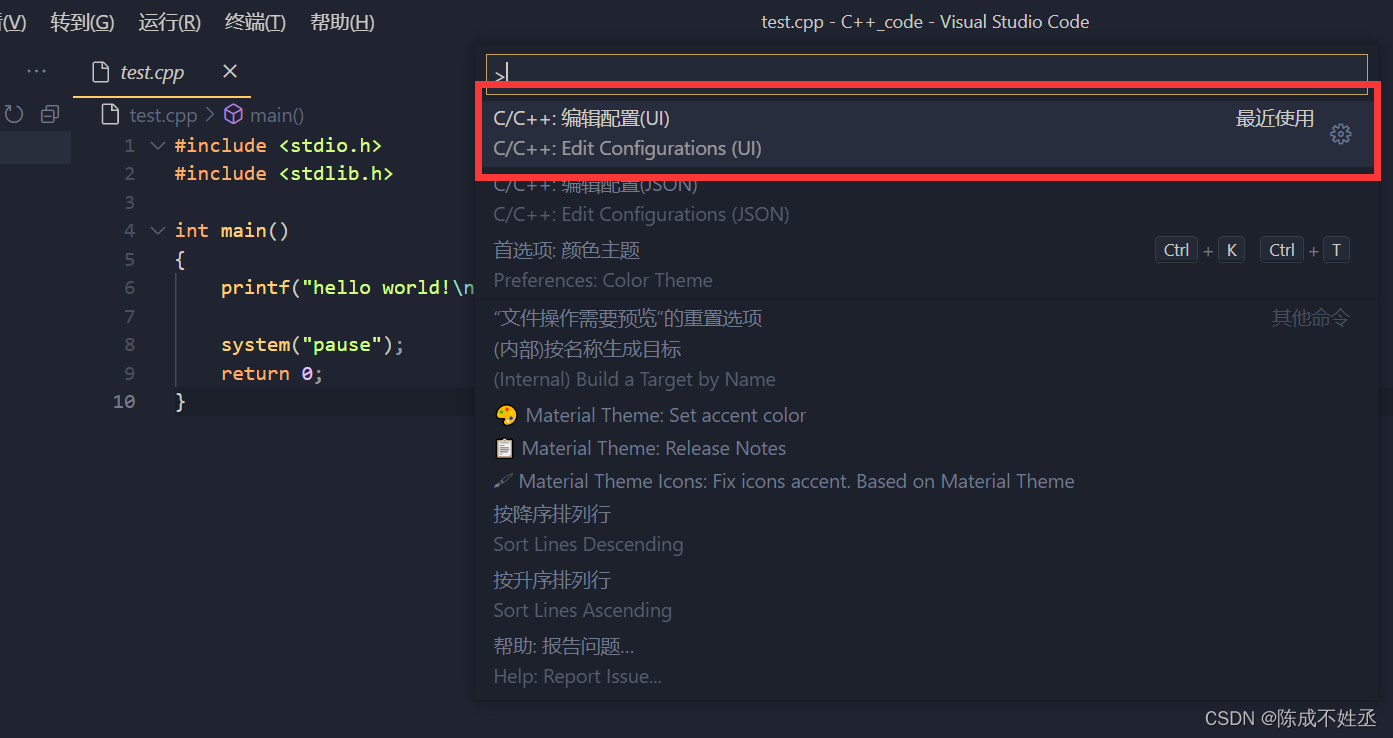The image size is (1393, 738).
Task: Click the cube icon beside main()
Action: (x=234, y=115)
